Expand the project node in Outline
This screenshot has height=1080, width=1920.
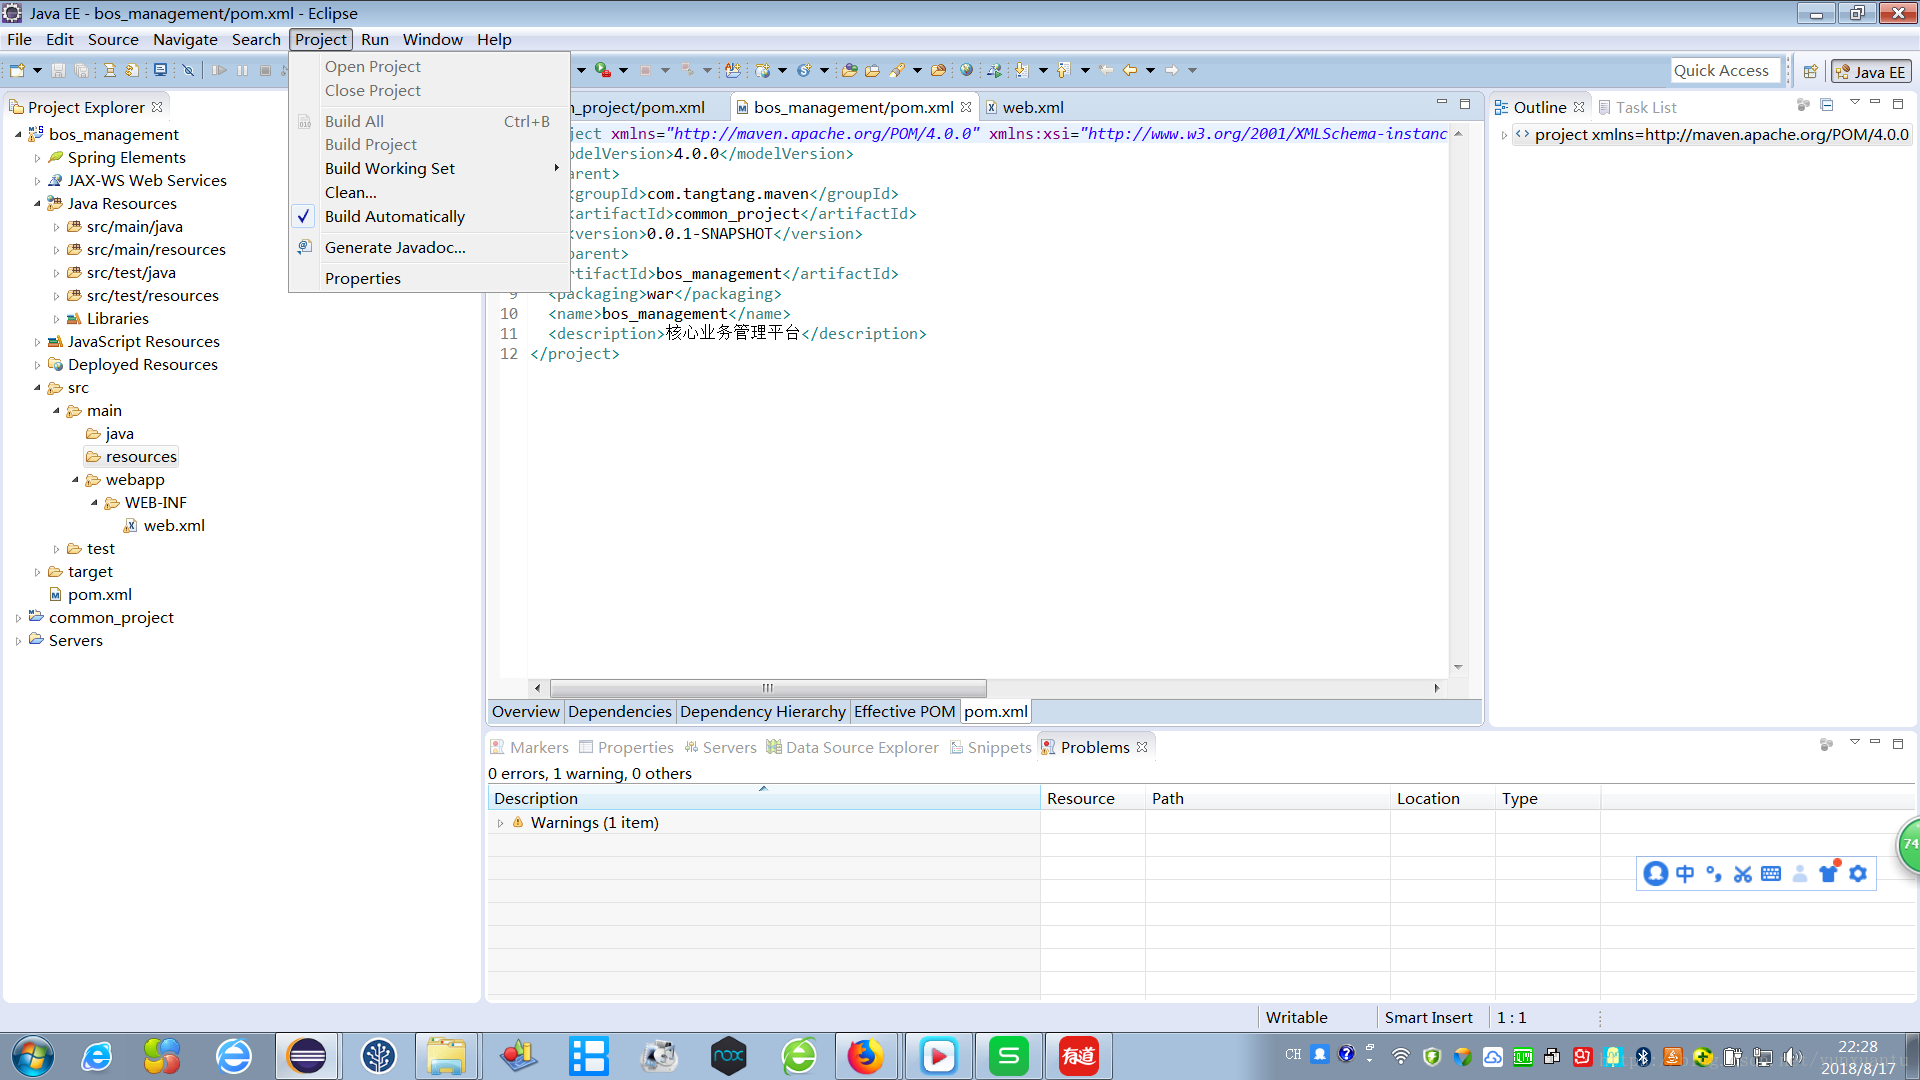(1503, 134)
